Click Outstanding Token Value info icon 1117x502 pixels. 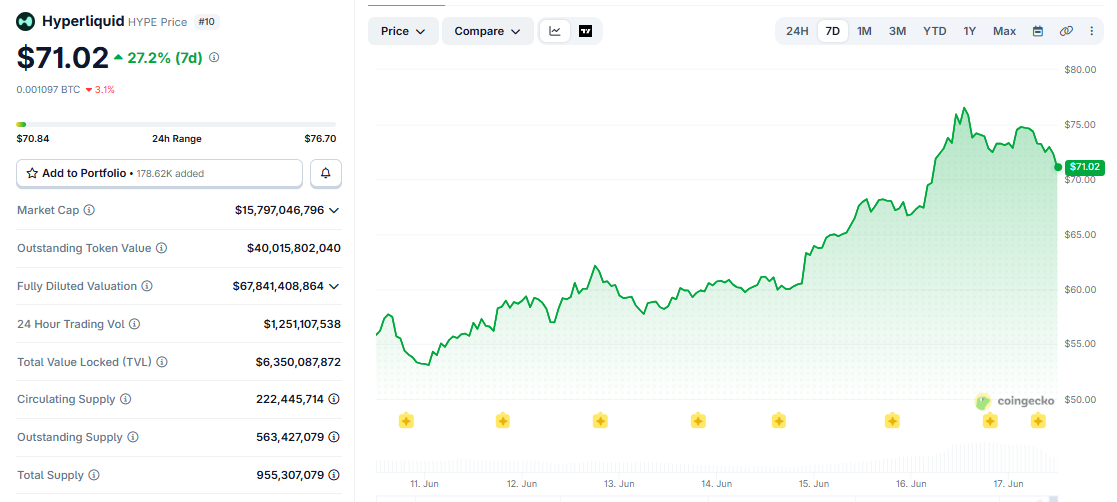162,249
